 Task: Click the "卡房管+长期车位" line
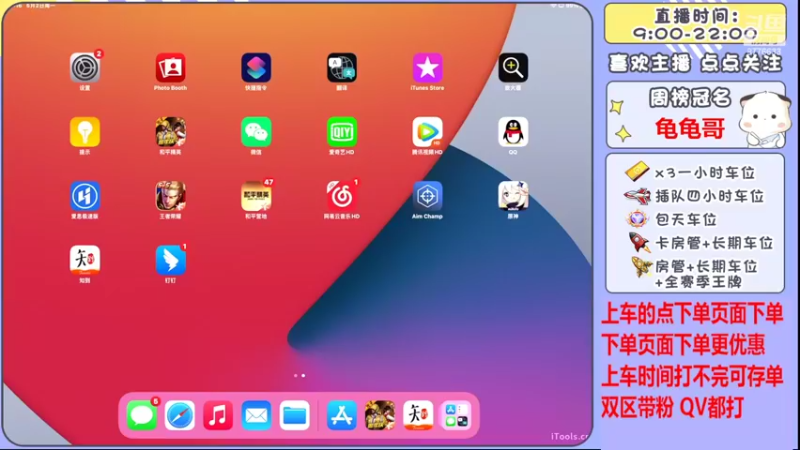point(714,243)
